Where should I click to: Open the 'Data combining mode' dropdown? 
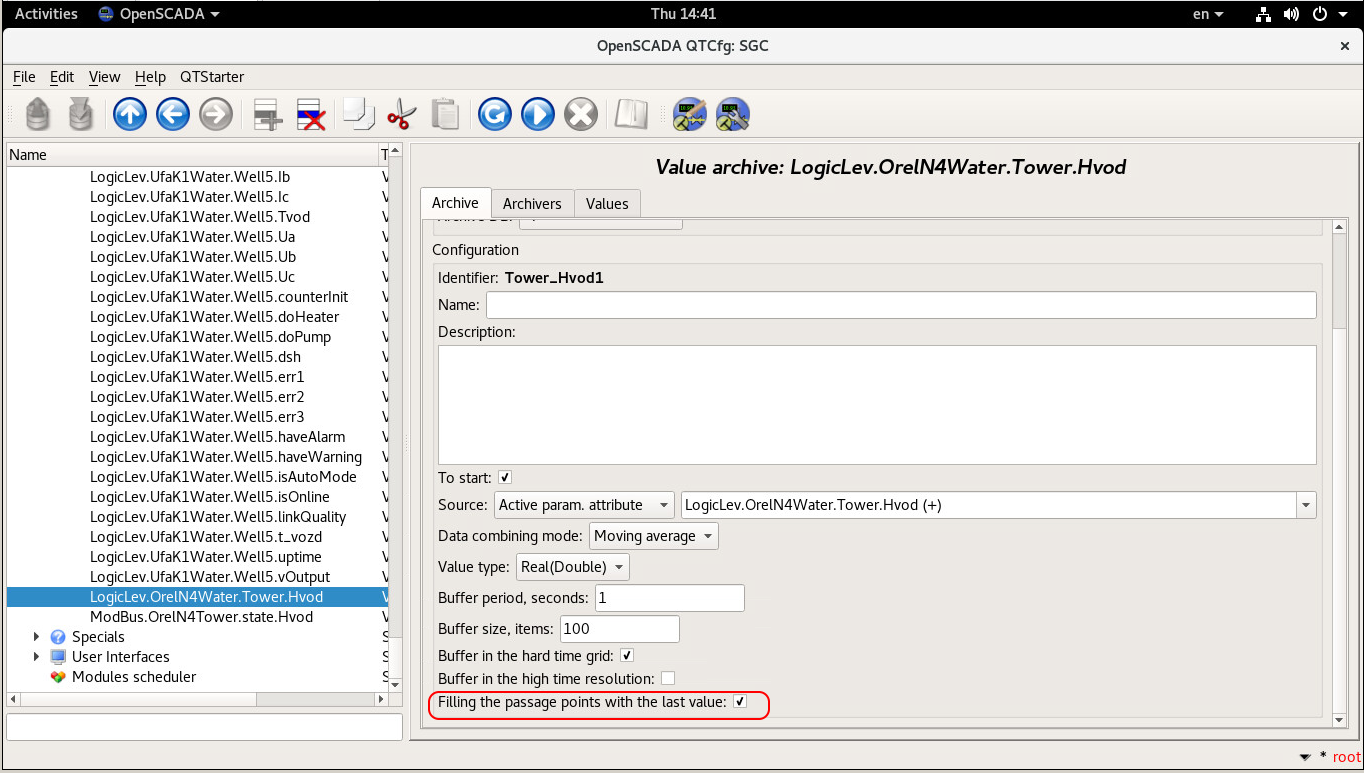click(653, 536)
